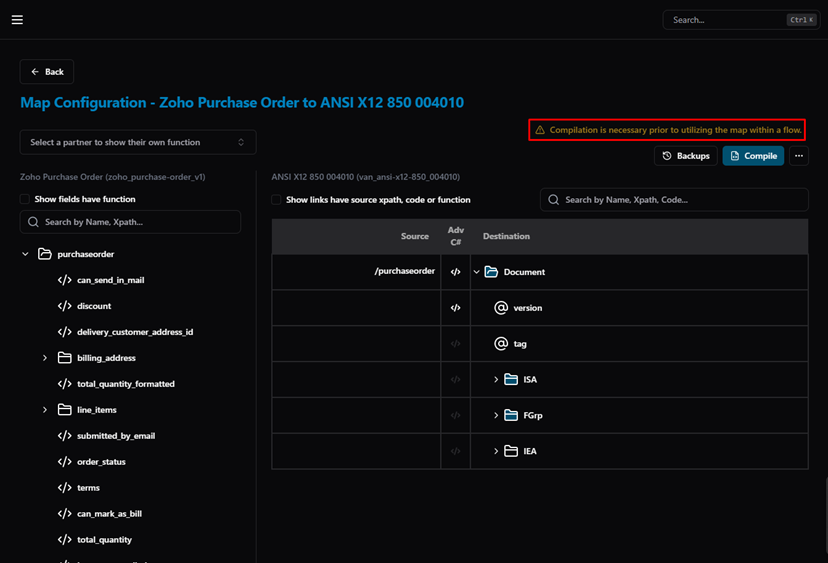The image size is (828, 563).
Task: Open Adv C# code for version row
Action: coord(455,308)
